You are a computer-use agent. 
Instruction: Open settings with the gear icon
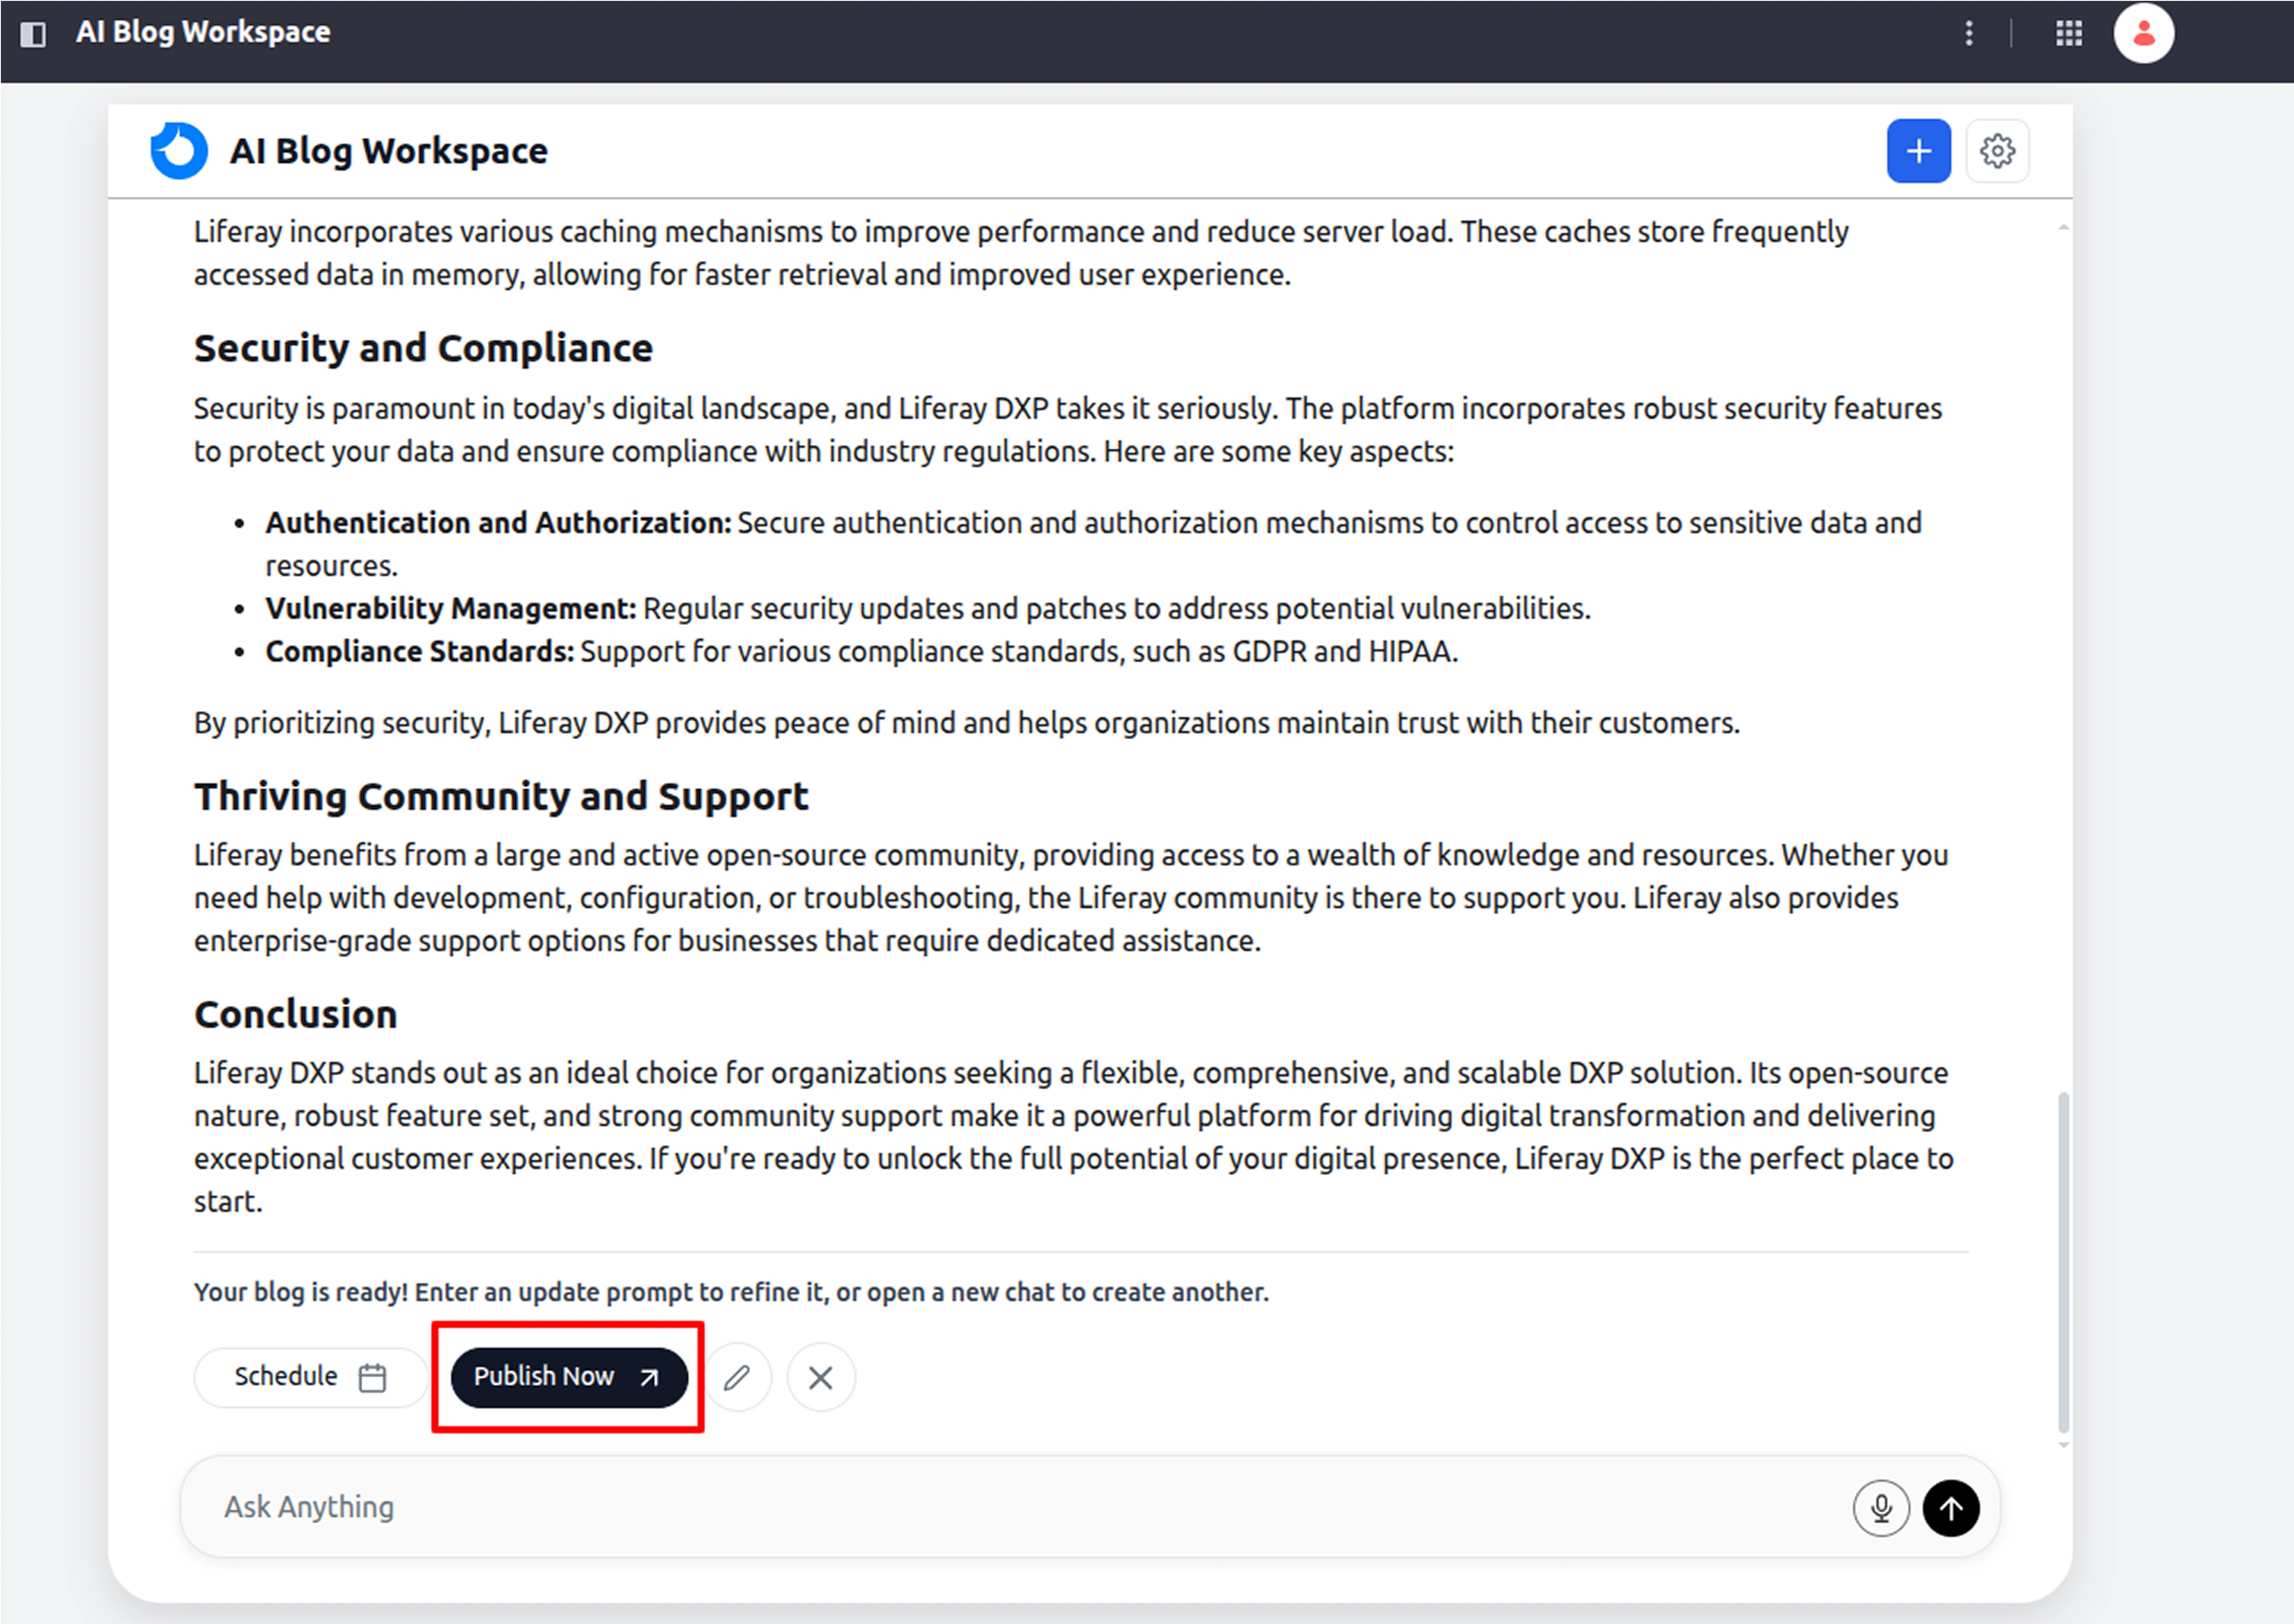click(x=1997, y=151)
